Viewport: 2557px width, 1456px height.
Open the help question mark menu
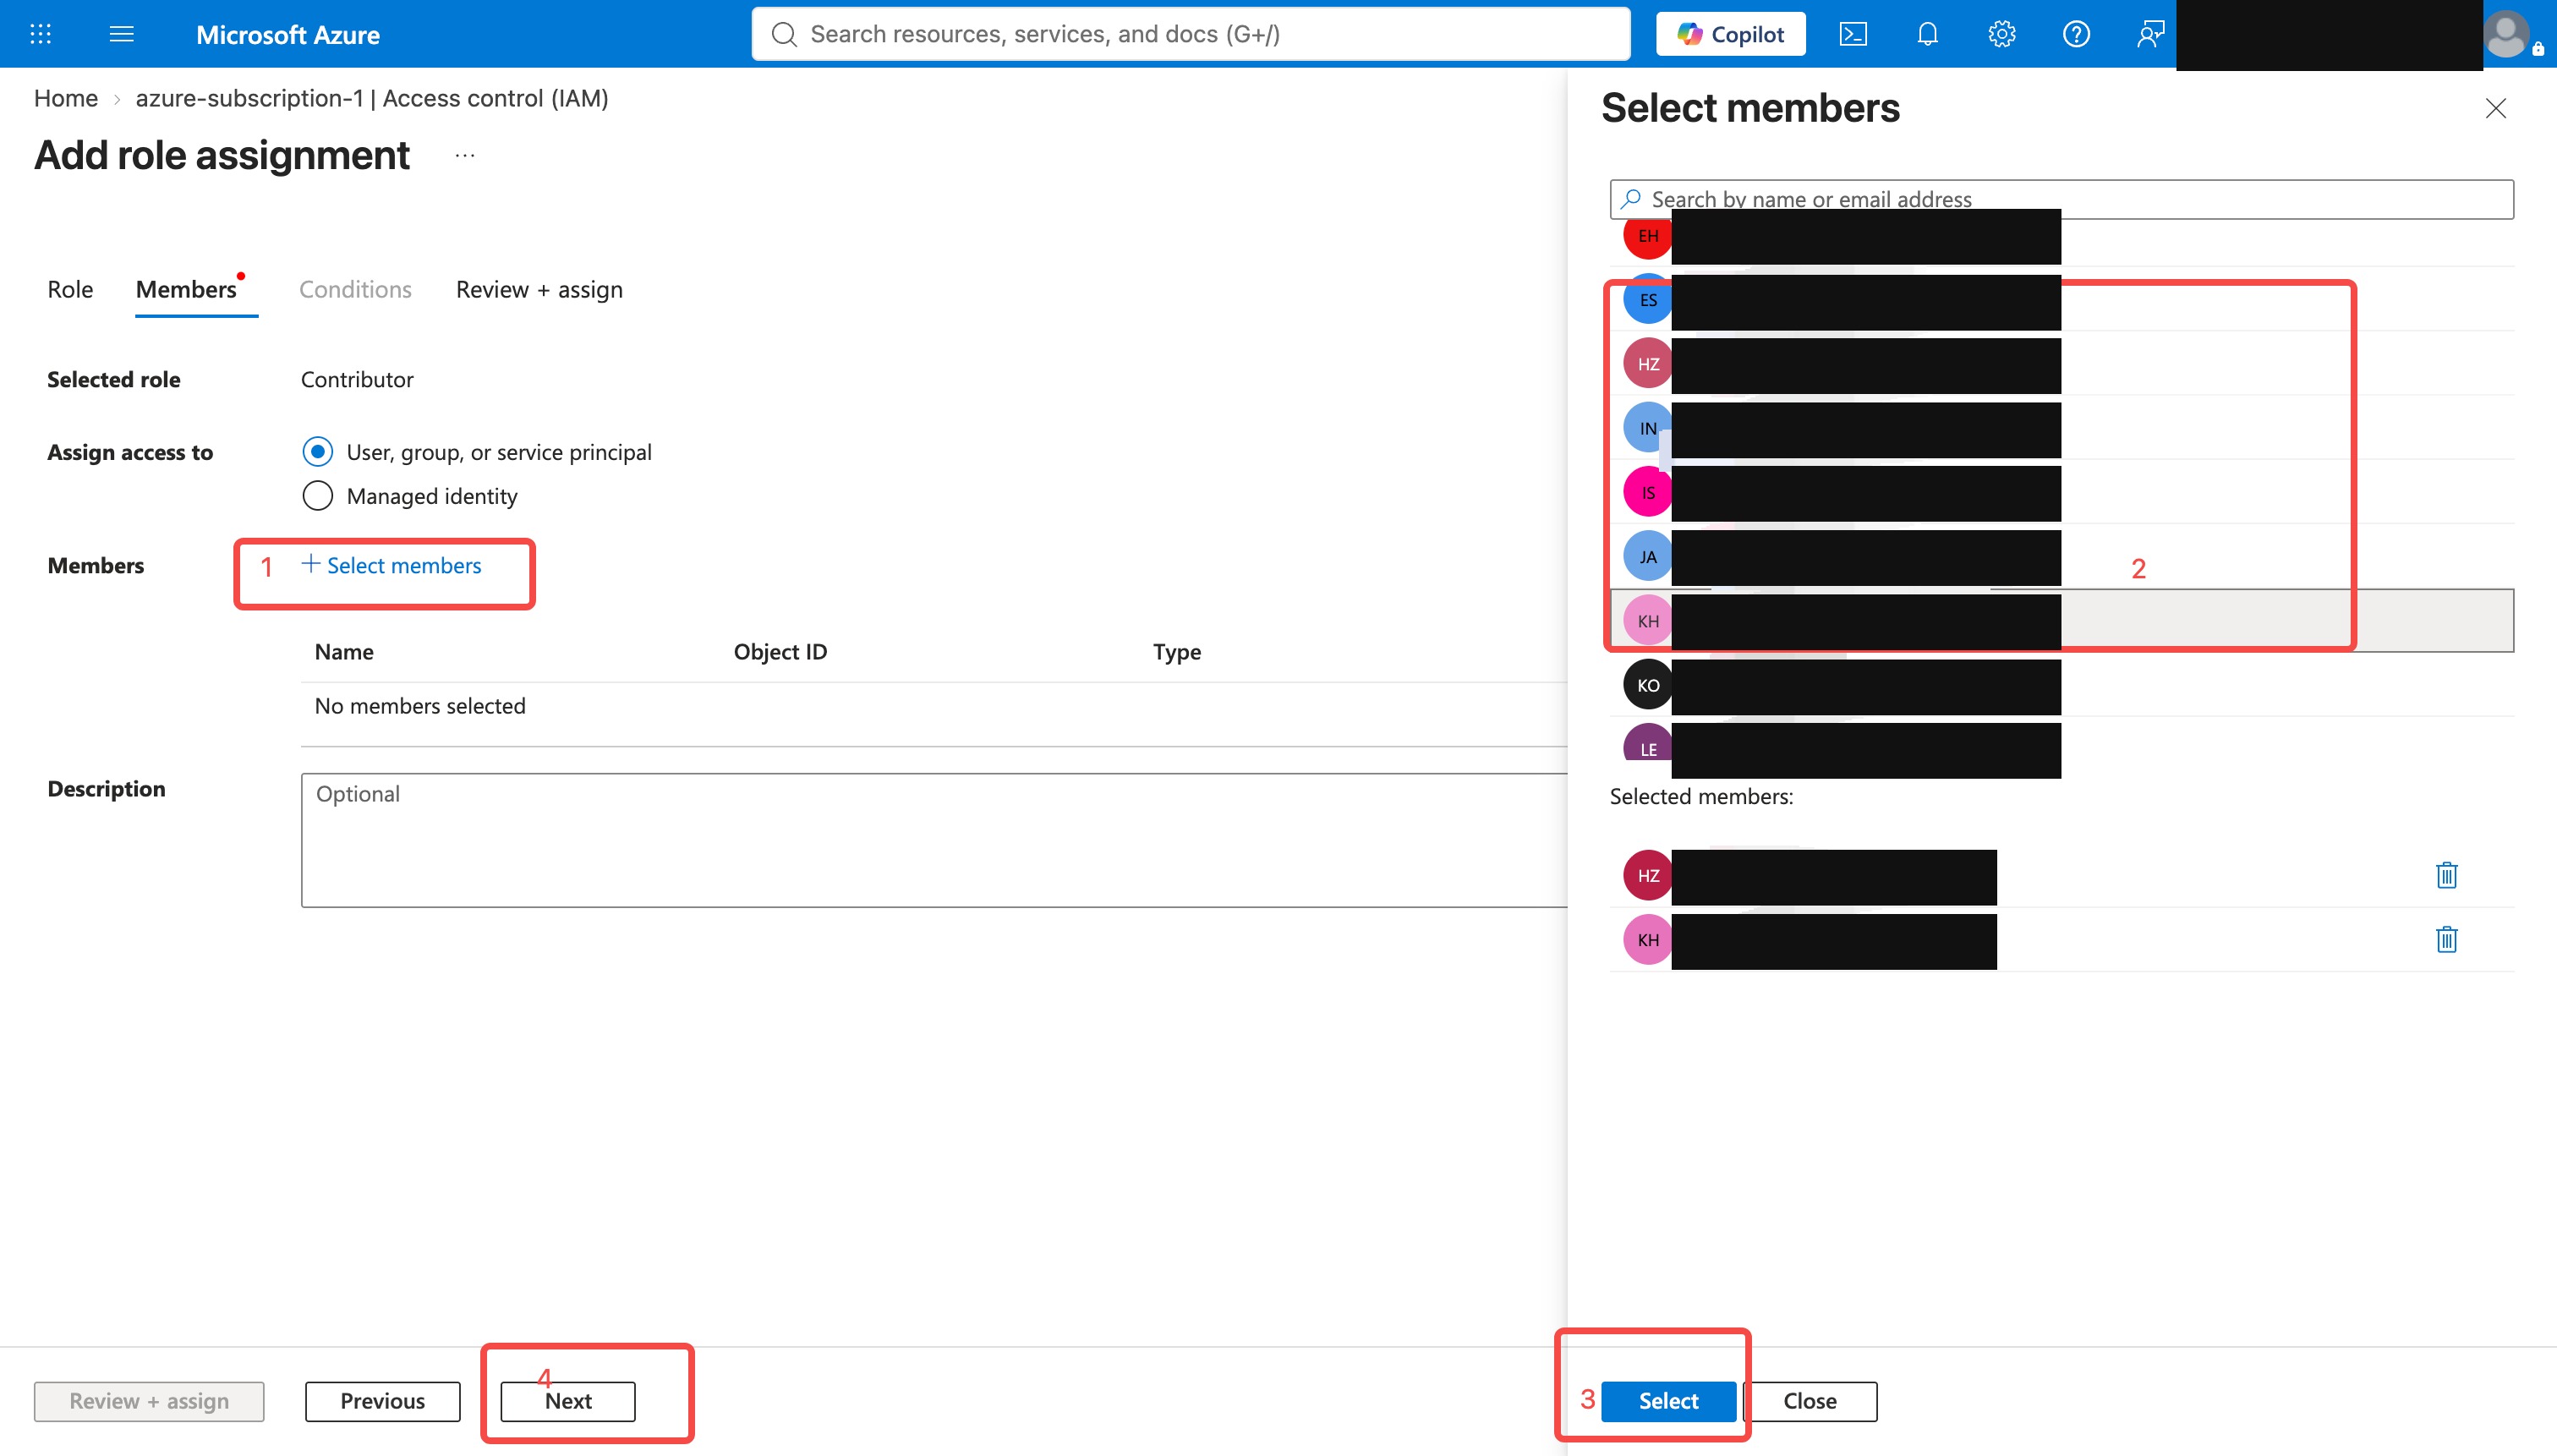(x=2076, y=34)
